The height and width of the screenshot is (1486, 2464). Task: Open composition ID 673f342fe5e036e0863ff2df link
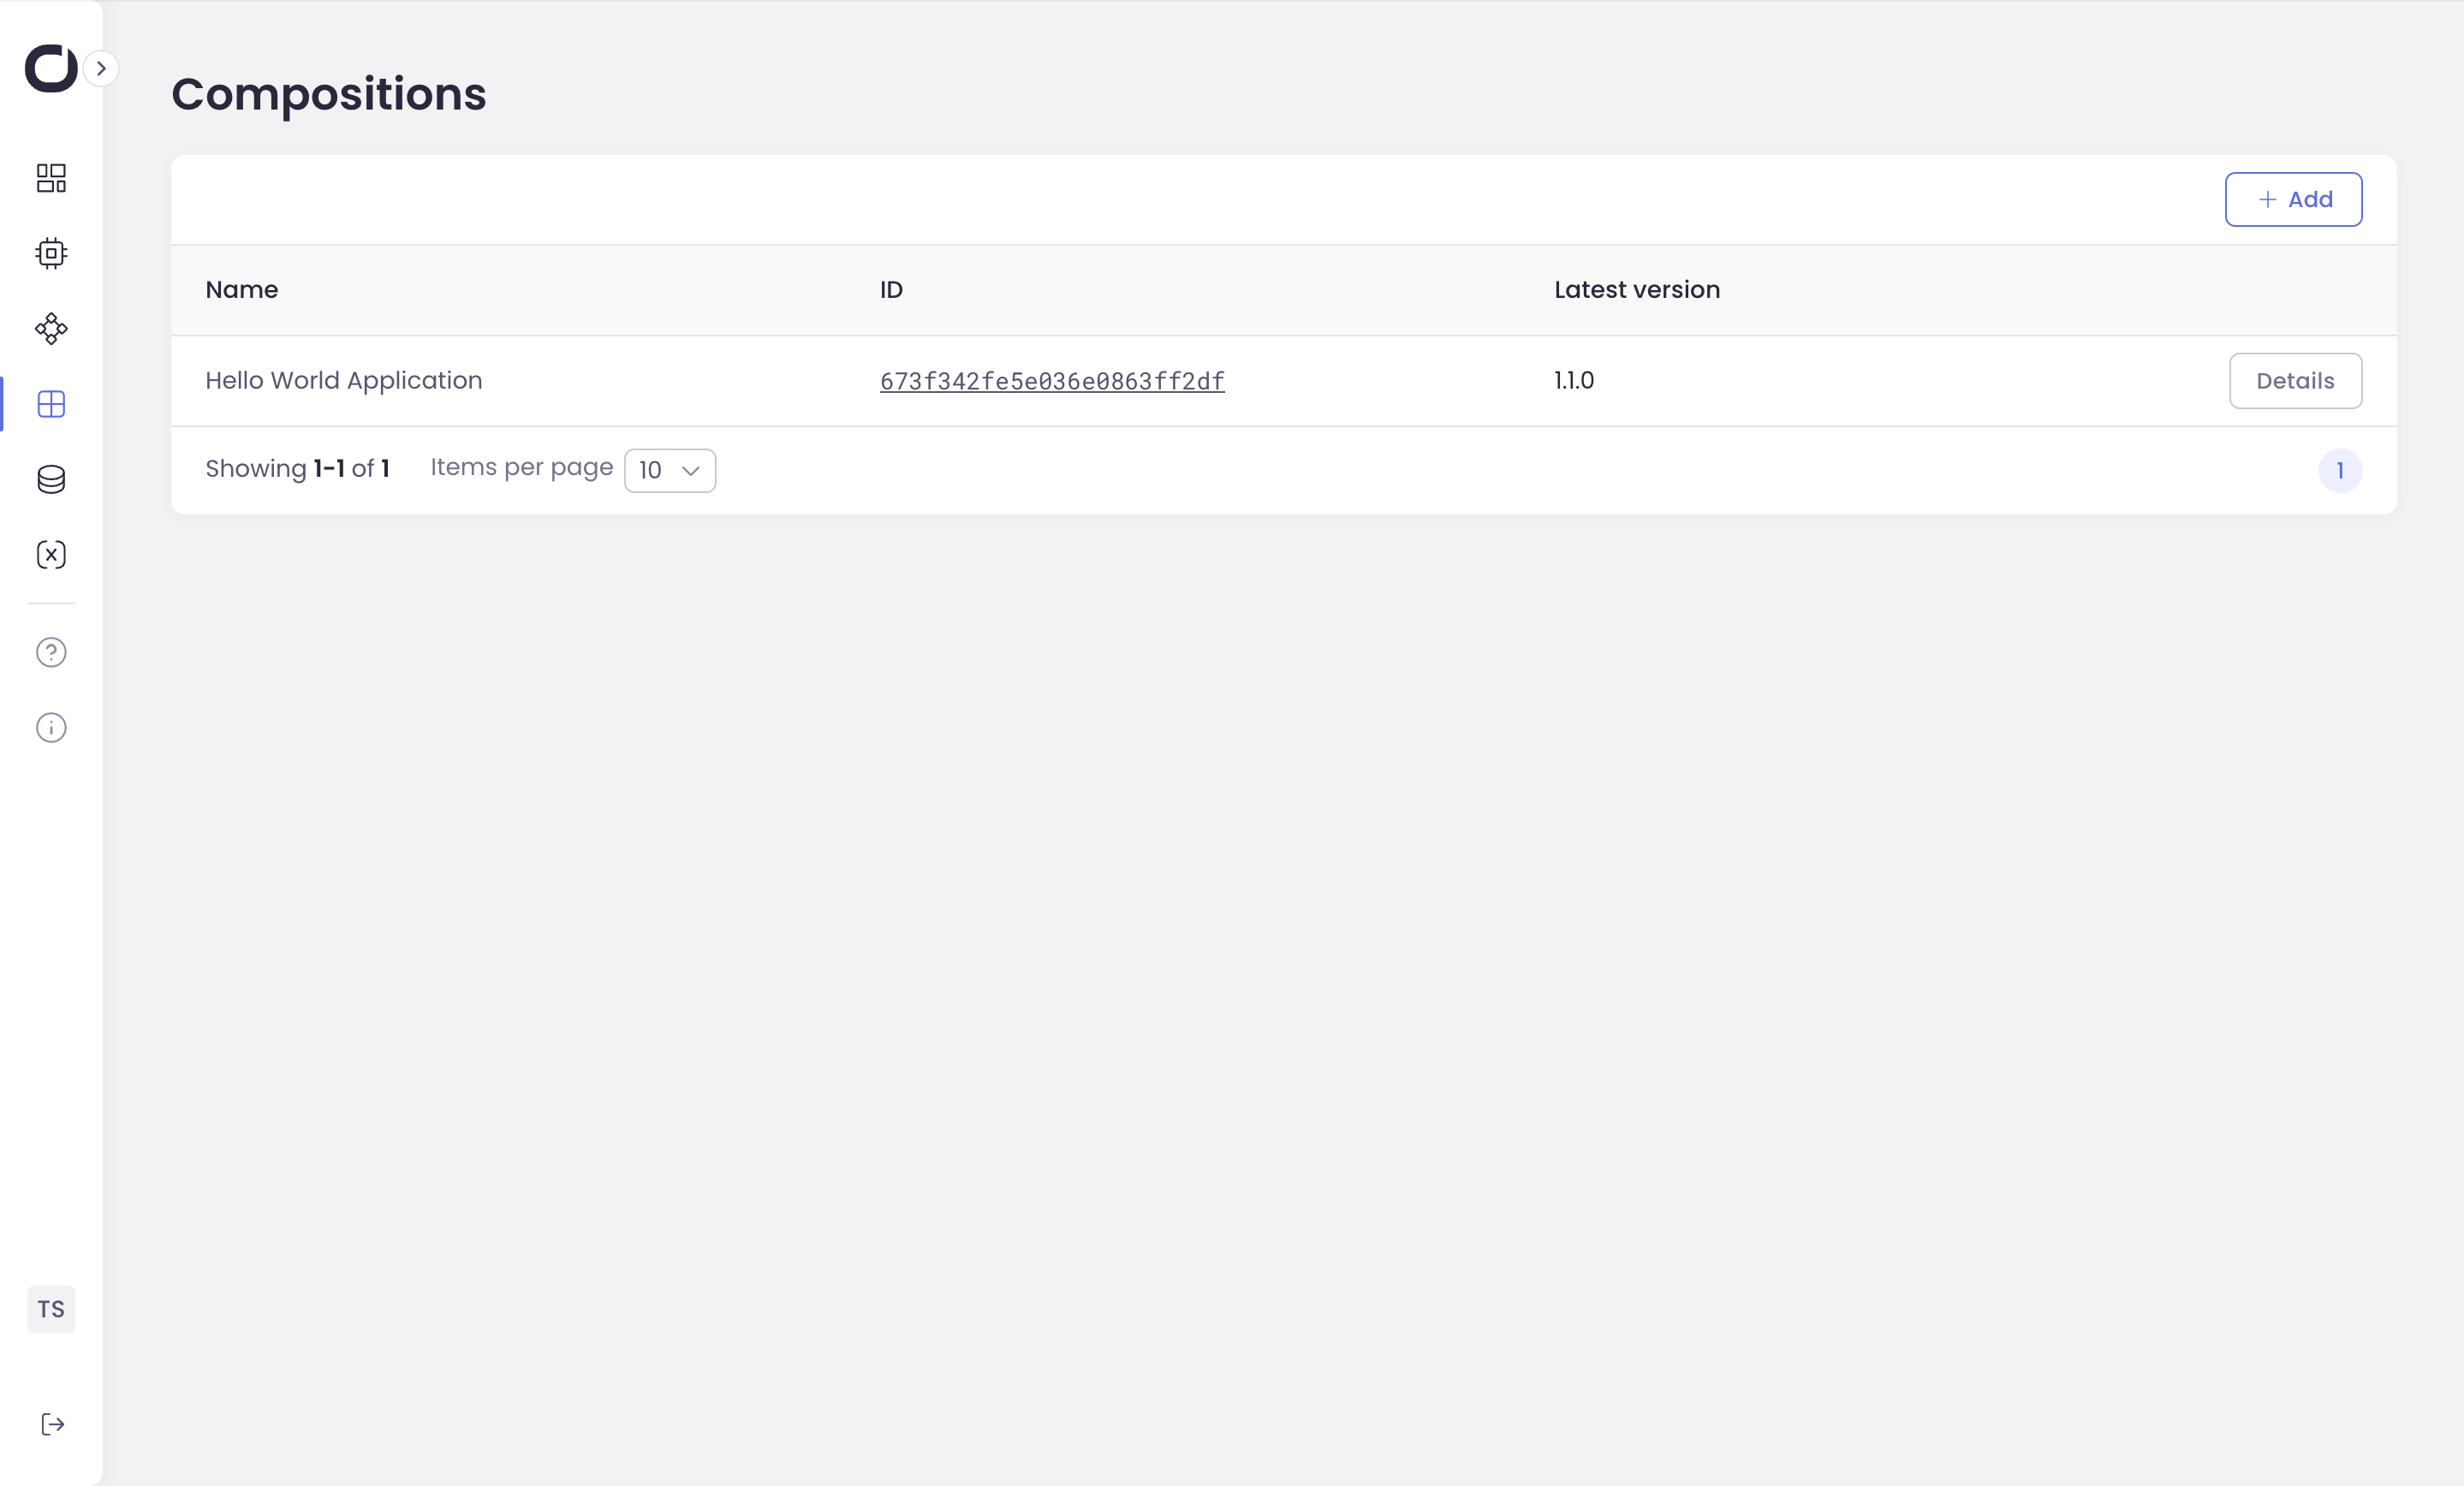coord(1052,381)
